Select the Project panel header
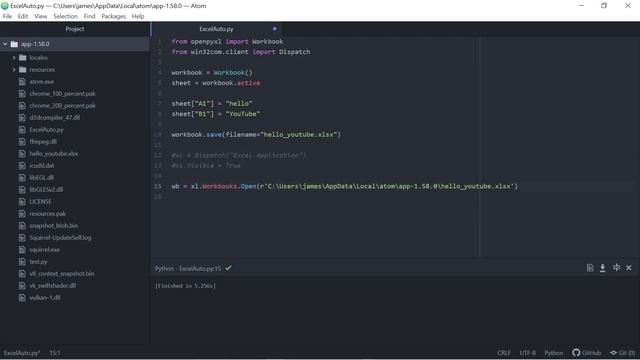This screenshot has width=640, height=360. (x=75, y=29)
